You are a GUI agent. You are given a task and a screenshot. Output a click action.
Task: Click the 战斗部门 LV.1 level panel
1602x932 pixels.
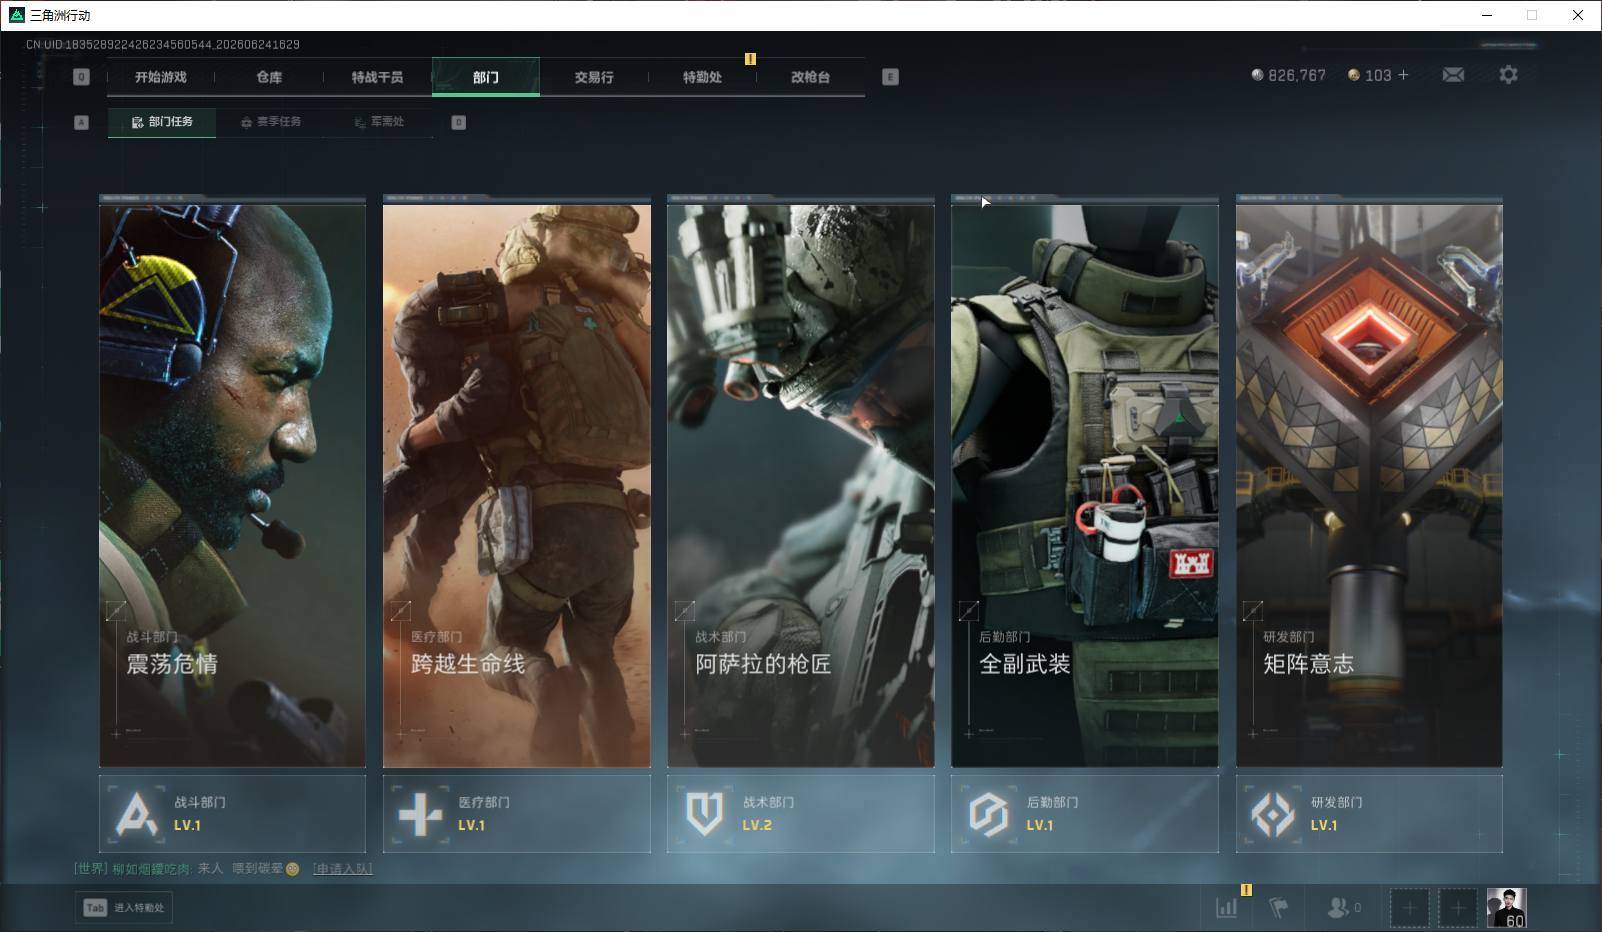[x=232, y=814]
